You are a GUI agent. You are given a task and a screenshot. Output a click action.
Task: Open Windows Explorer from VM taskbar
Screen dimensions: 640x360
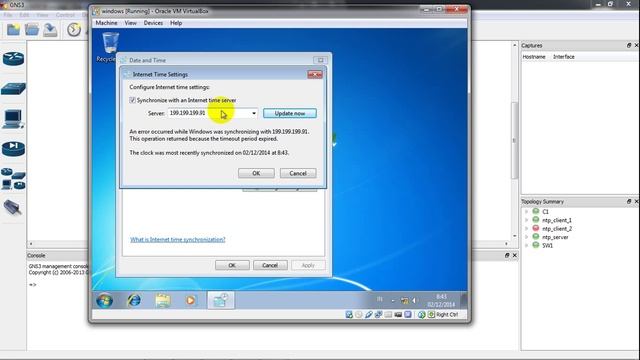pyautogui.click(x=162, y=300)
